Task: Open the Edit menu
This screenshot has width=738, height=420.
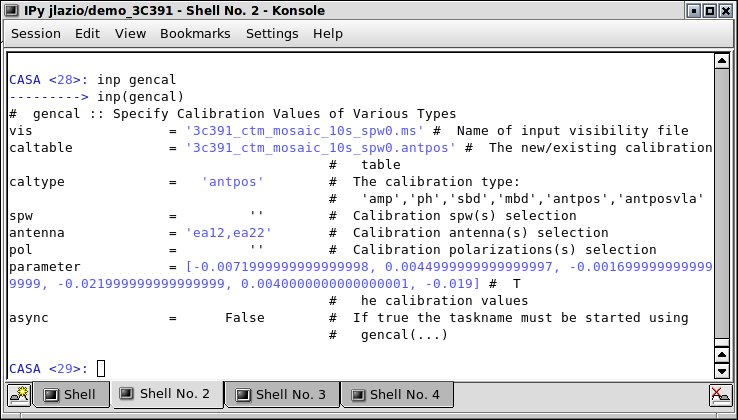Action: [87, 33]
